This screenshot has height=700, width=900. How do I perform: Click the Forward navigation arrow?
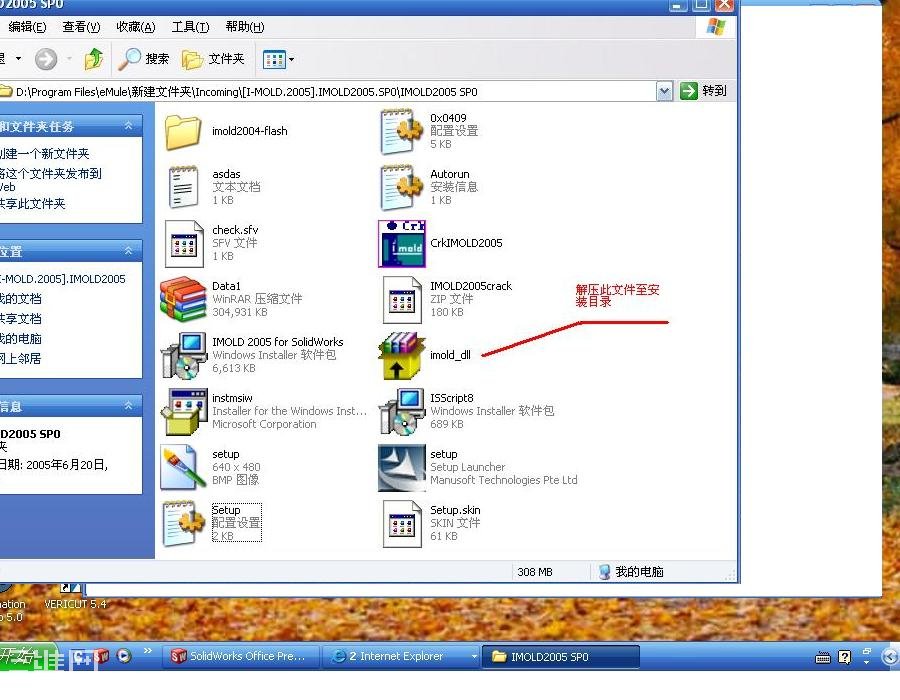click(46, 59)
